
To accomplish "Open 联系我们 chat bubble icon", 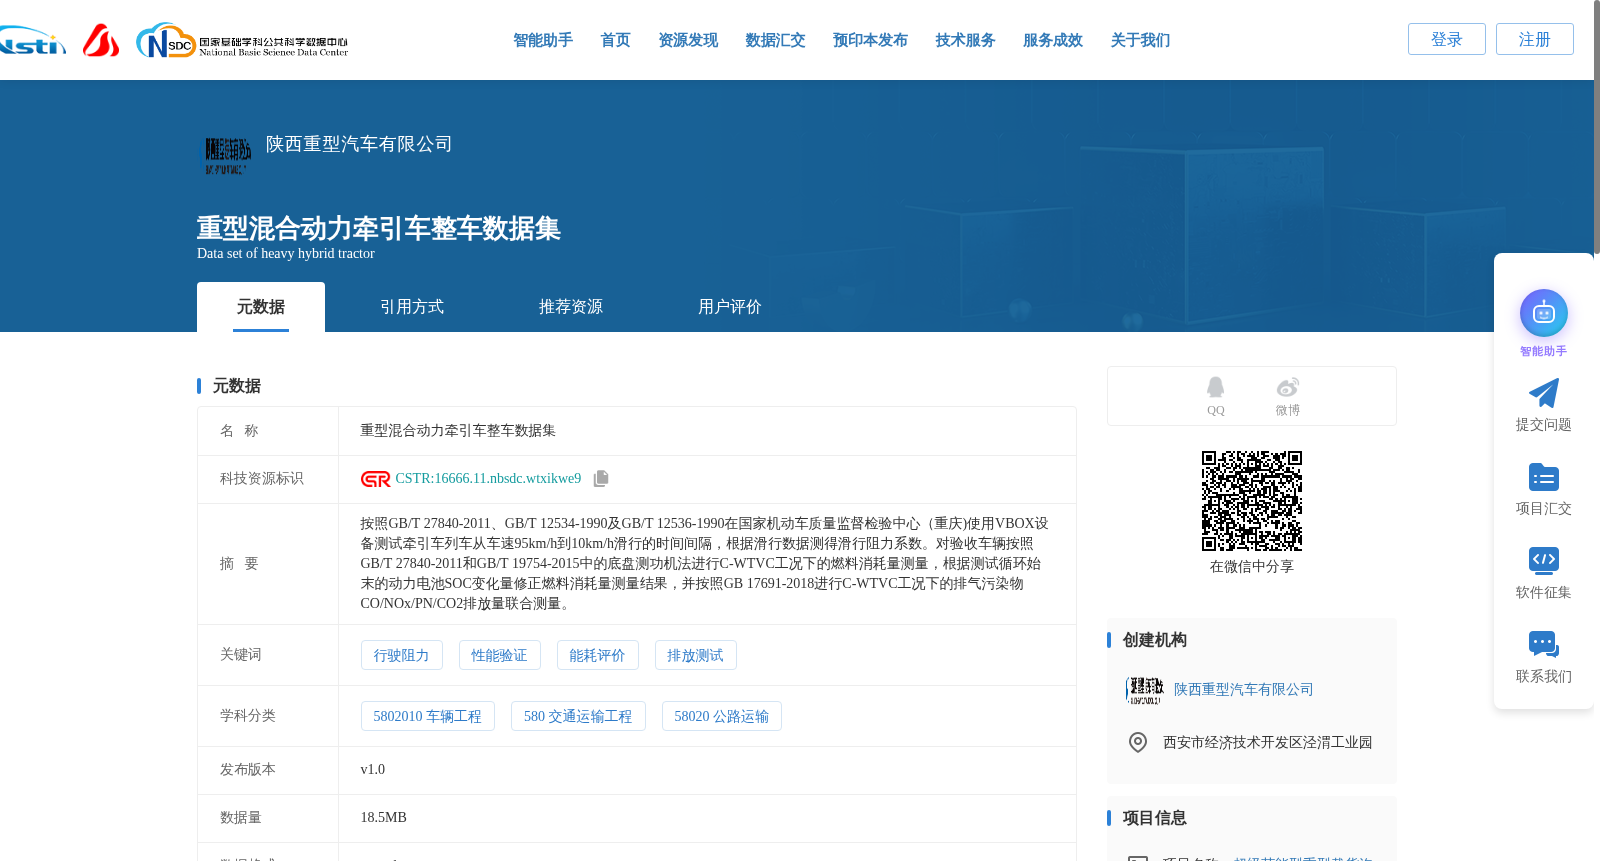I will click(1543, 644).
